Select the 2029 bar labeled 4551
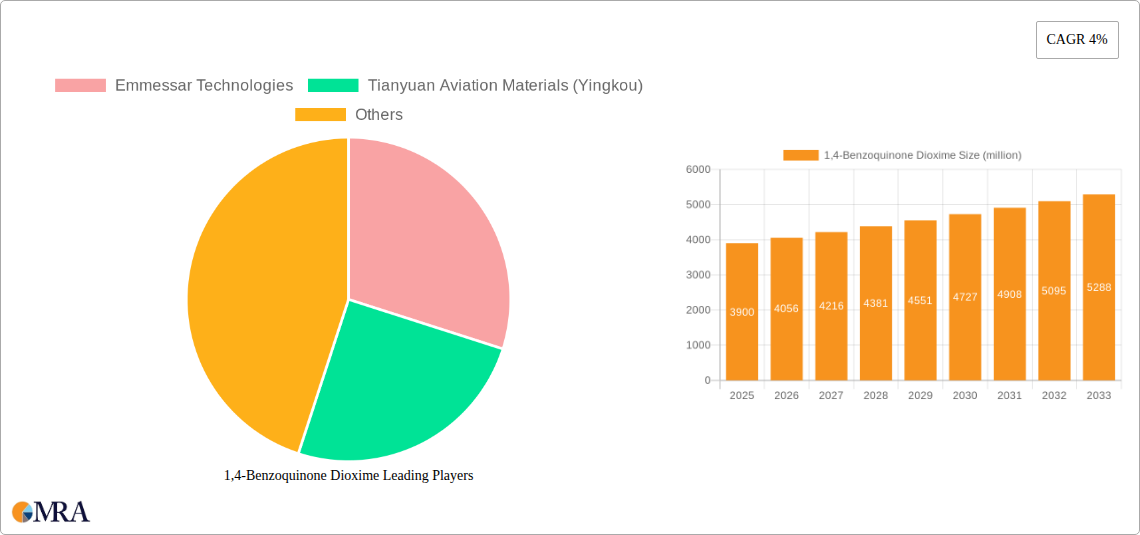 pyautogui.click(x=920, y=300)
